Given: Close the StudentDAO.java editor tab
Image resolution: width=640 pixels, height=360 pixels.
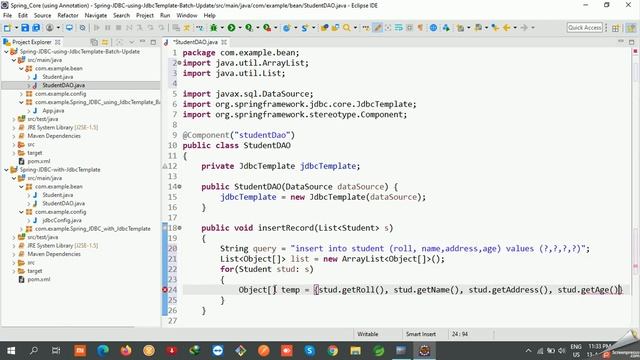Looking at the screenshot, I should point(224,42).
